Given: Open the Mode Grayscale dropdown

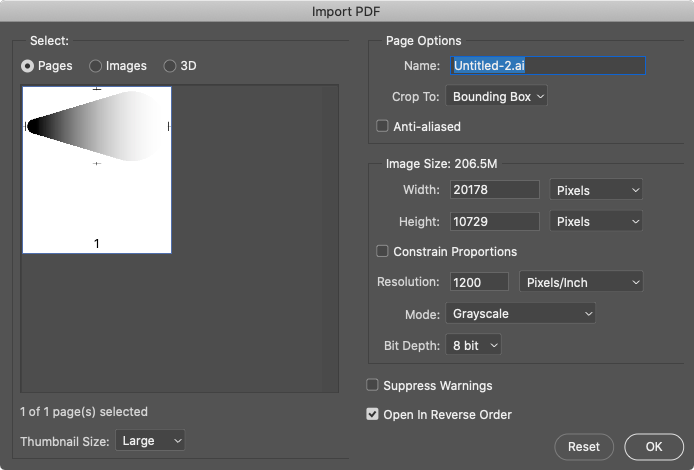Looking at the screenshot, I should [x=519, y=314].
